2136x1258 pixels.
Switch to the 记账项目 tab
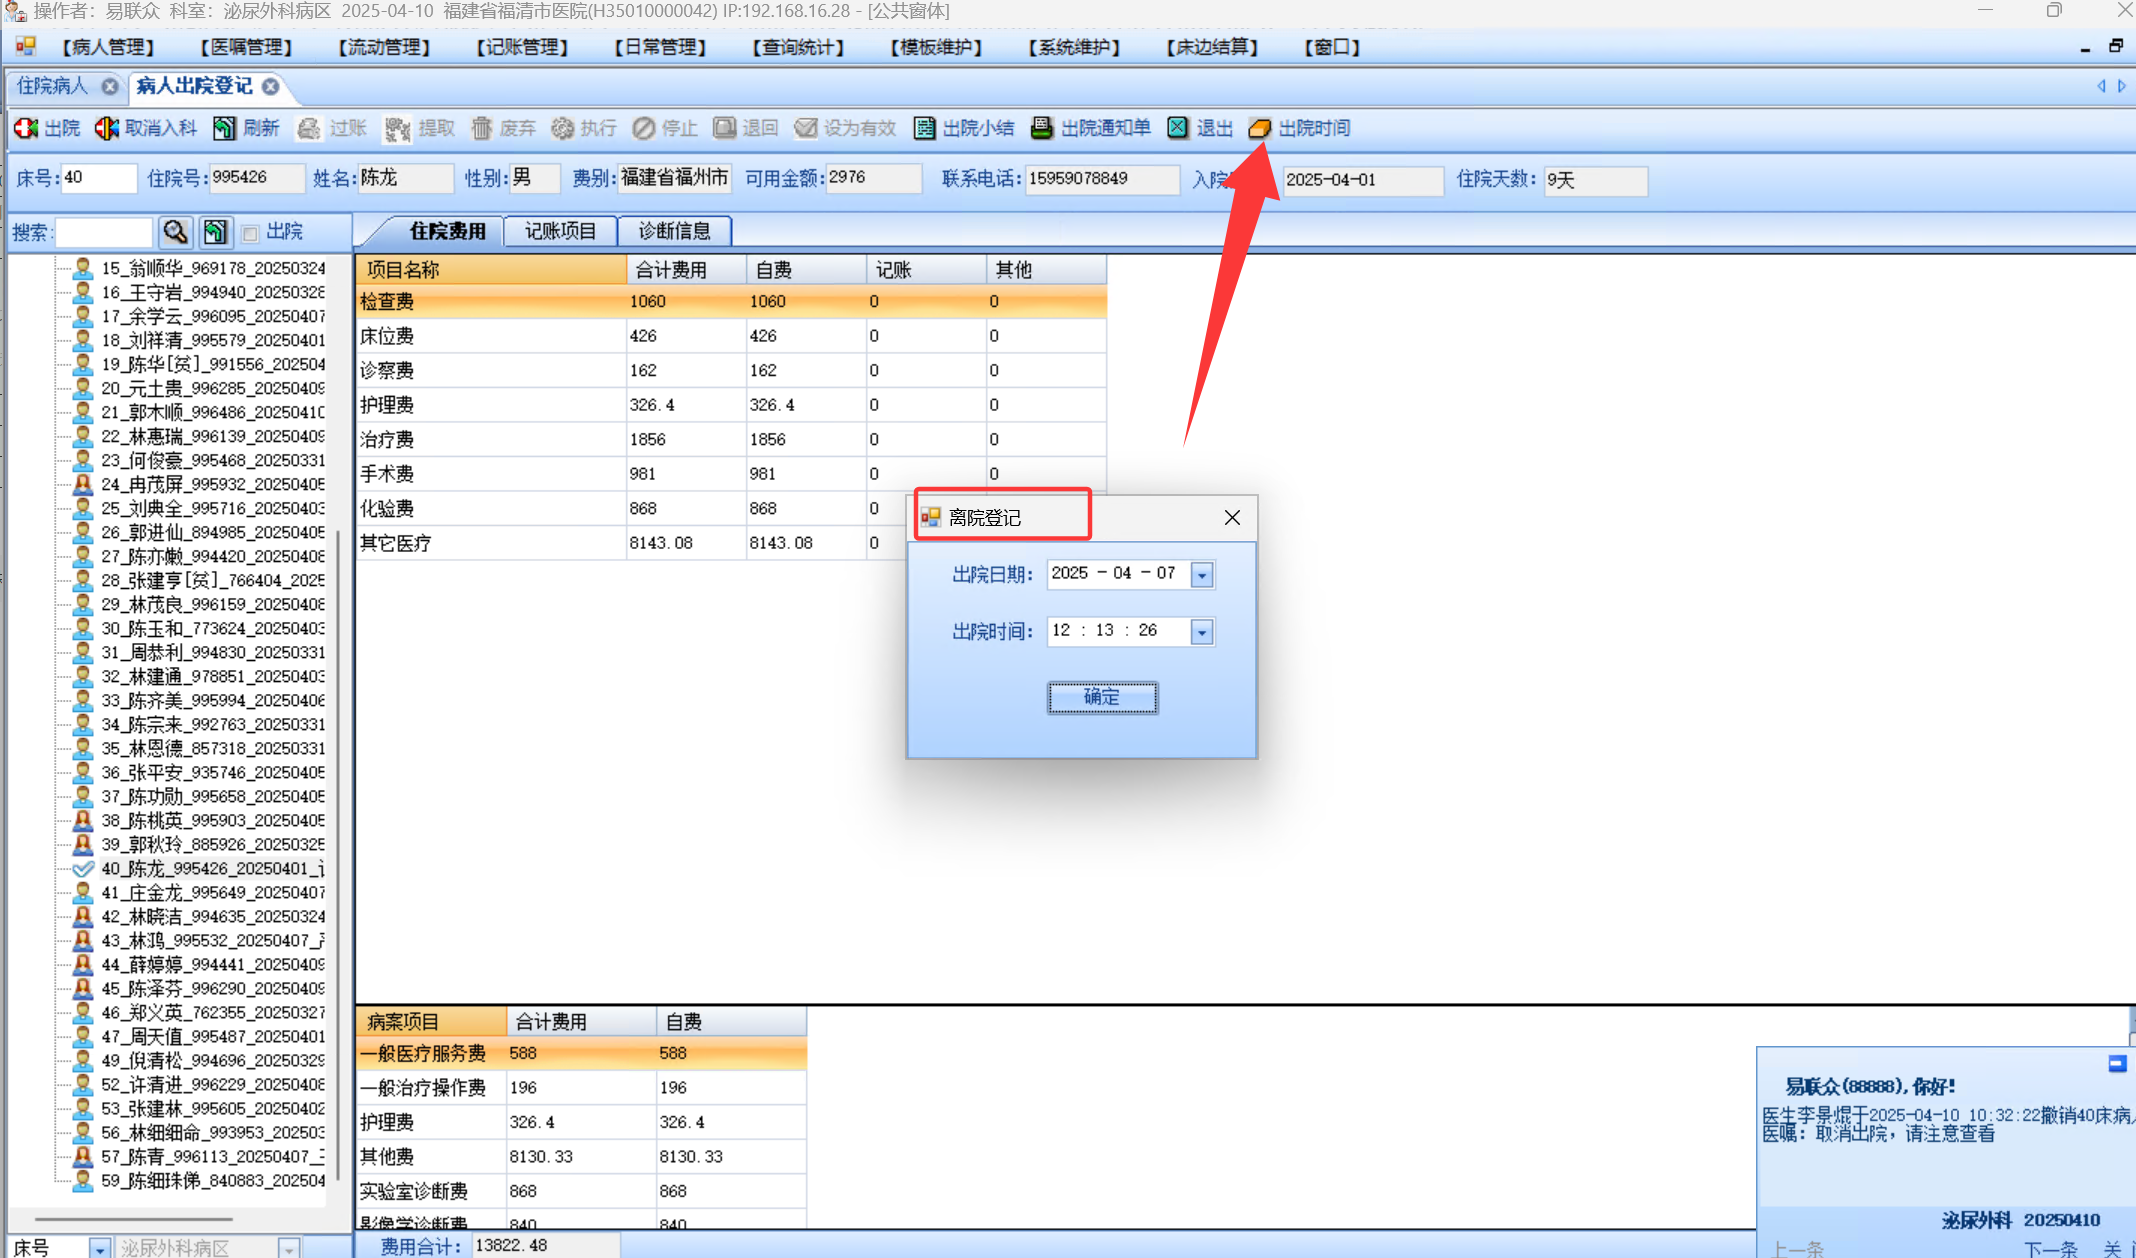pos(560,231)
